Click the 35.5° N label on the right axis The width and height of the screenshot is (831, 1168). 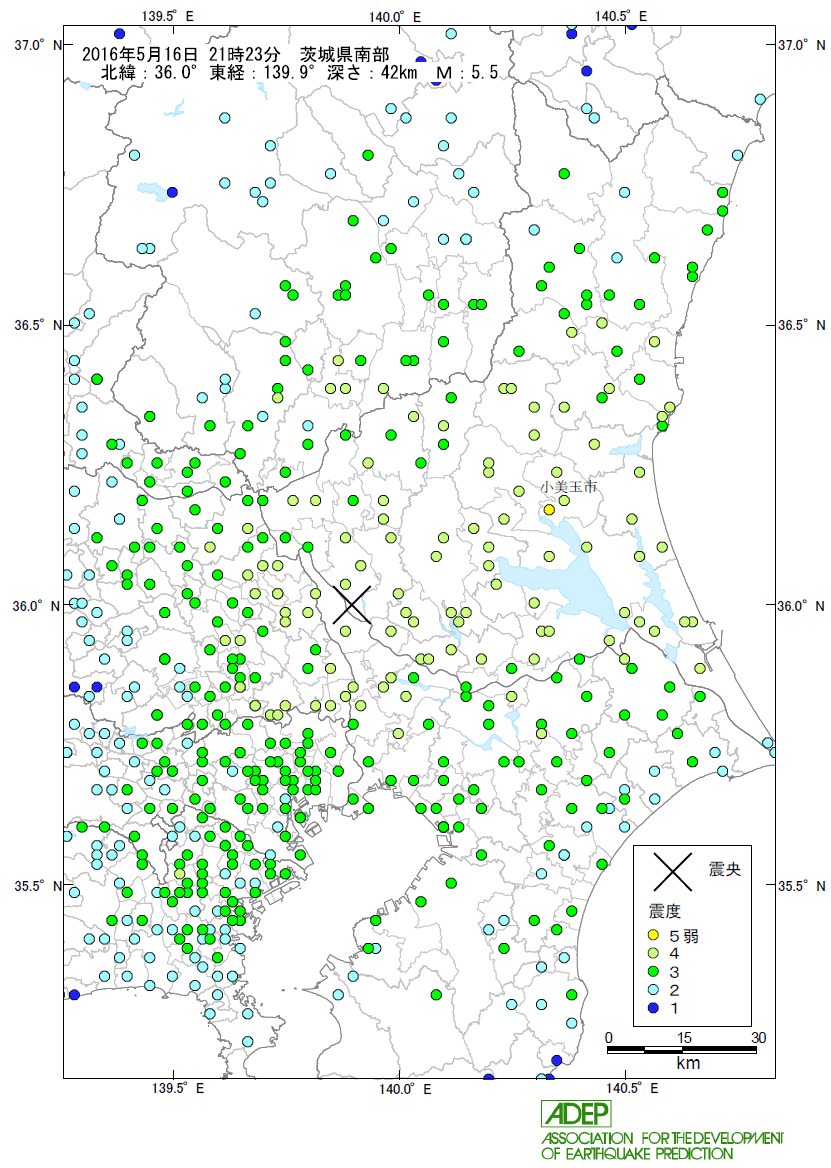coord(801,886)
